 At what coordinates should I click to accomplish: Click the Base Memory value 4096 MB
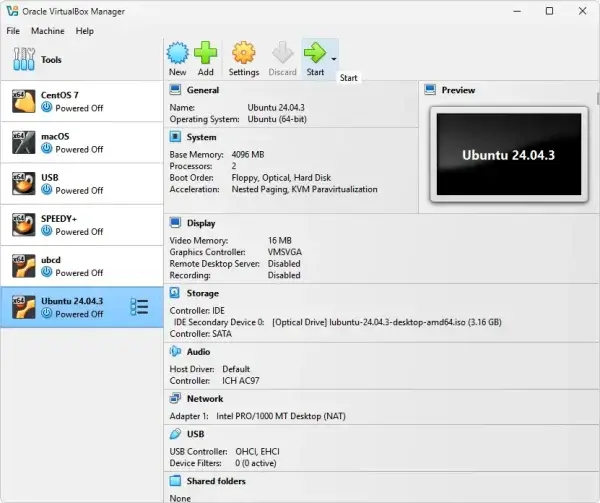click(248, 155)
